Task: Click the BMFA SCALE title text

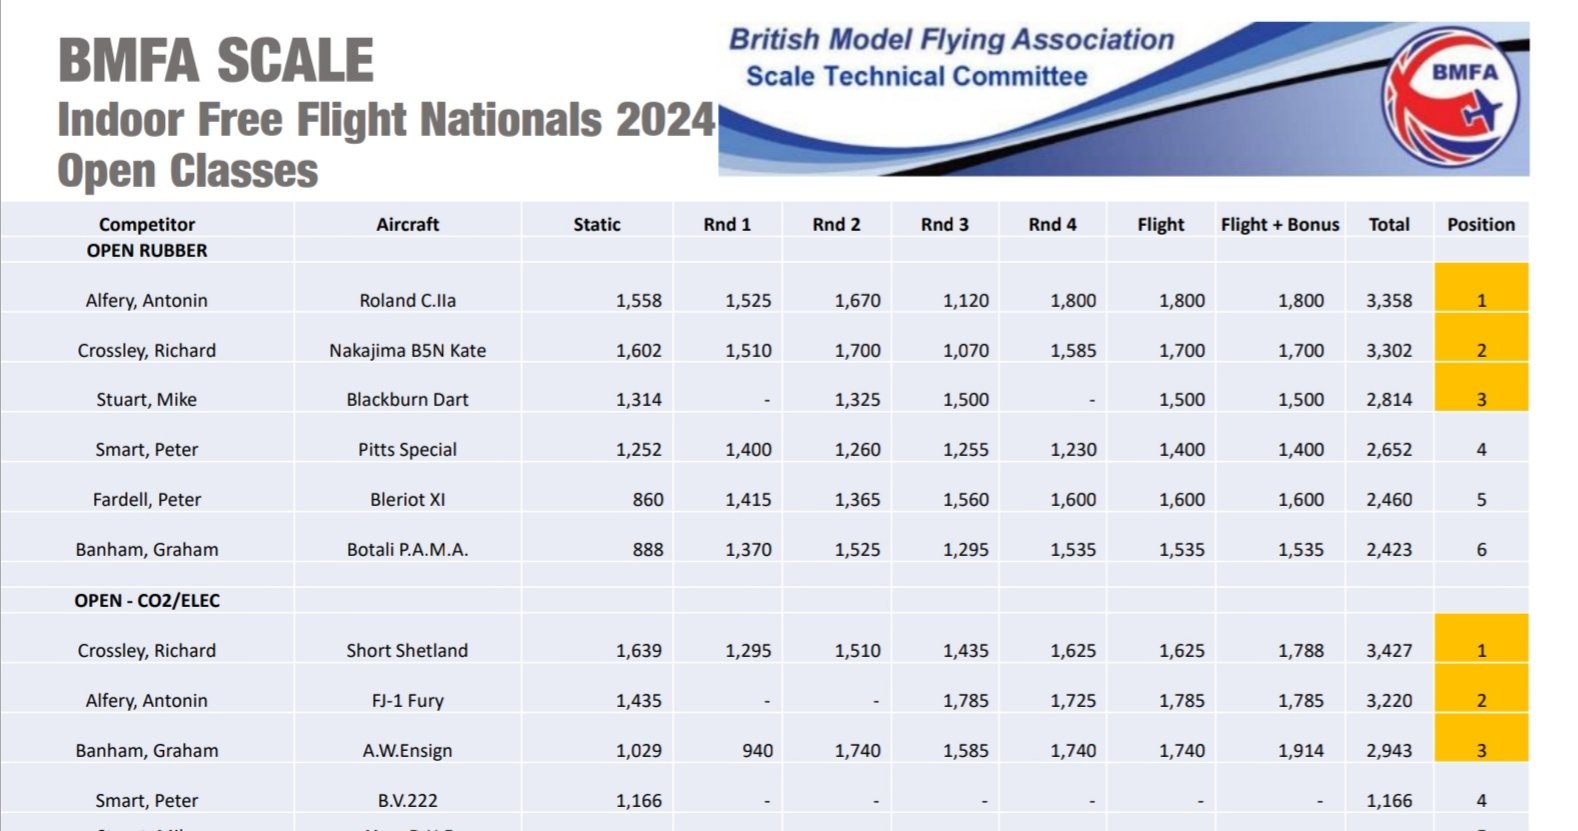Action: [216, 60]
